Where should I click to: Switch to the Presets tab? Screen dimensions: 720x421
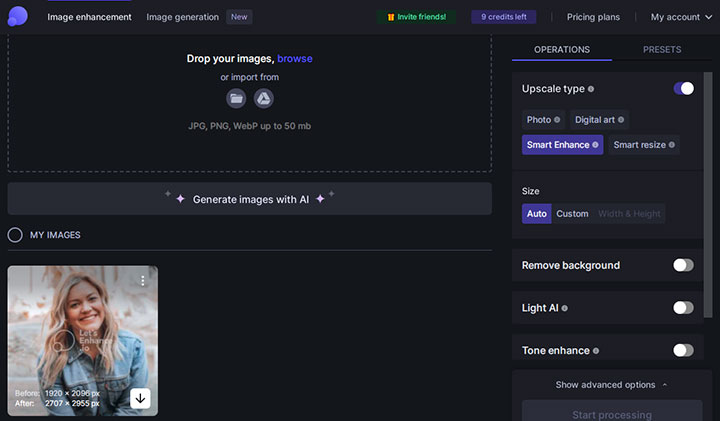tap(662, 50)
